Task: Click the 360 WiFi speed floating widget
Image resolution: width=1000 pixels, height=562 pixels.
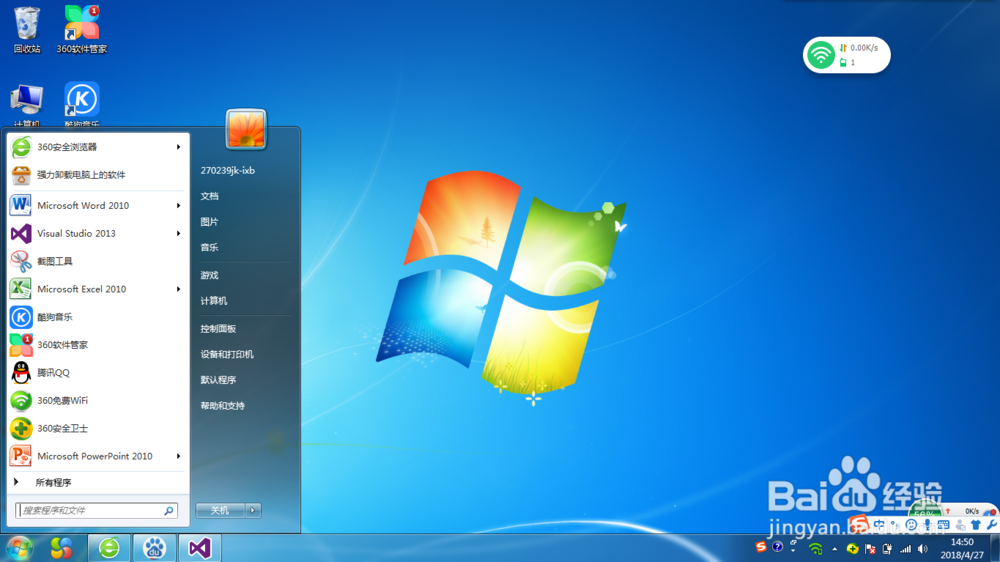Action: coord(846,55)
